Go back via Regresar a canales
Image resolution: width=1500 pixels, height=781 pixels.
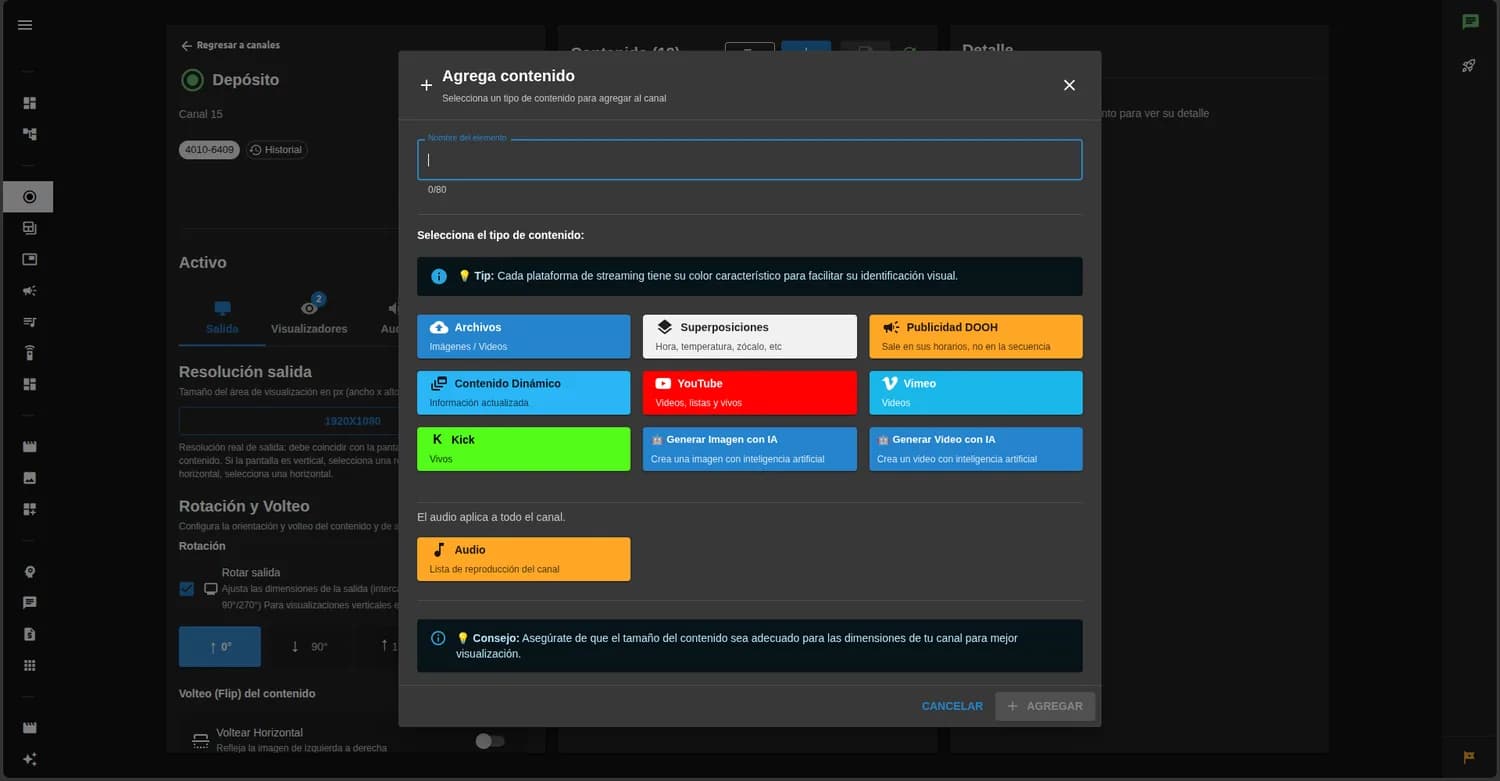tap(230, 45)
